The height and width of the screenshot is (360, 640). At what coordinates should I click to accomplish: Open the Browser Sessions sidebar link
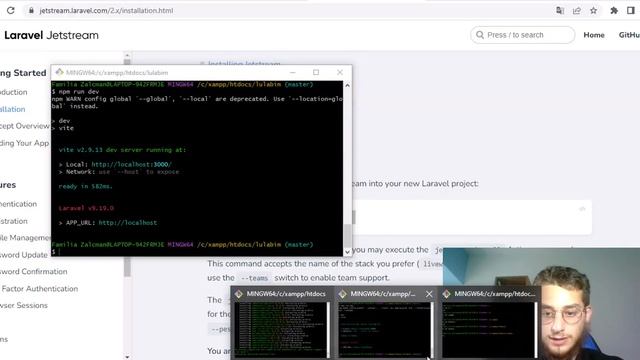point(24,305)
